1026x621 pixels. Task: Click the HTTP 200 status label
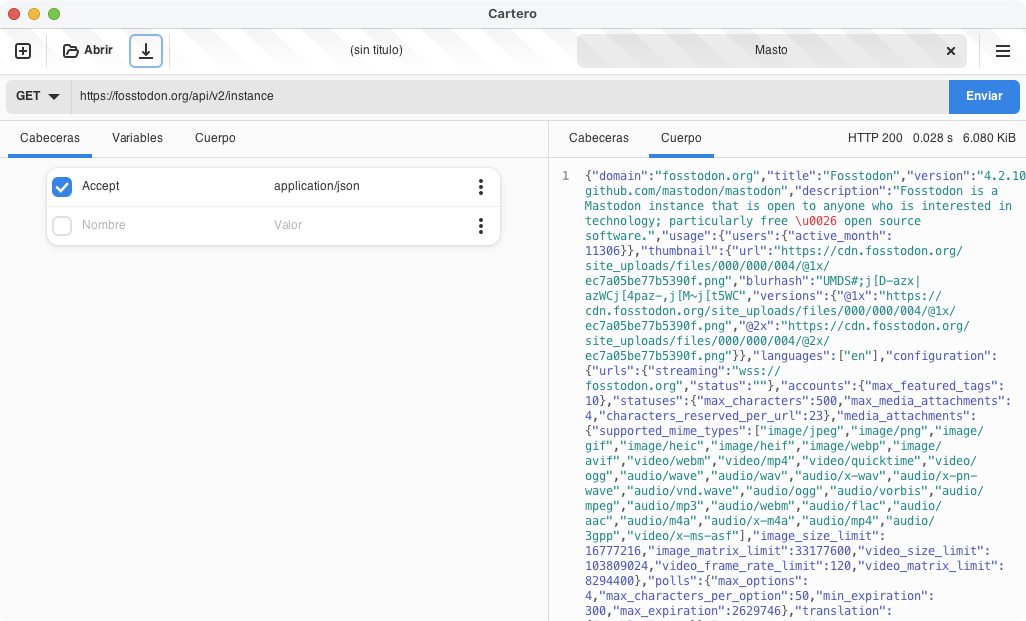click(x=875, y=138)
